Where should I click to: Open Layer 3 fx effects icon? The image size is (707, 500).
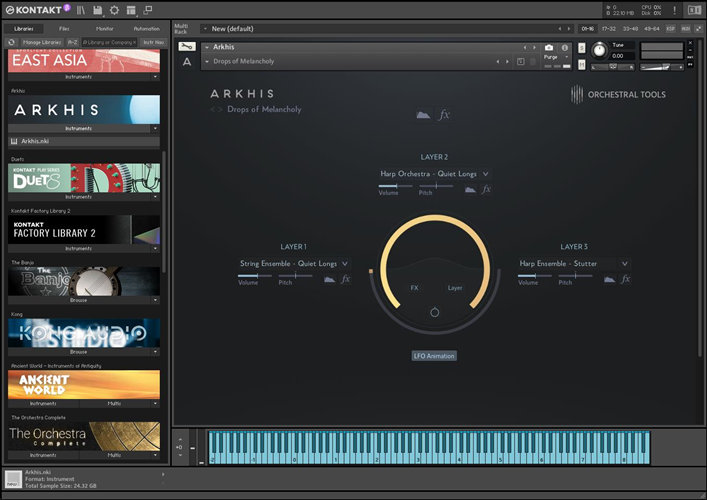tap(625, 279)
